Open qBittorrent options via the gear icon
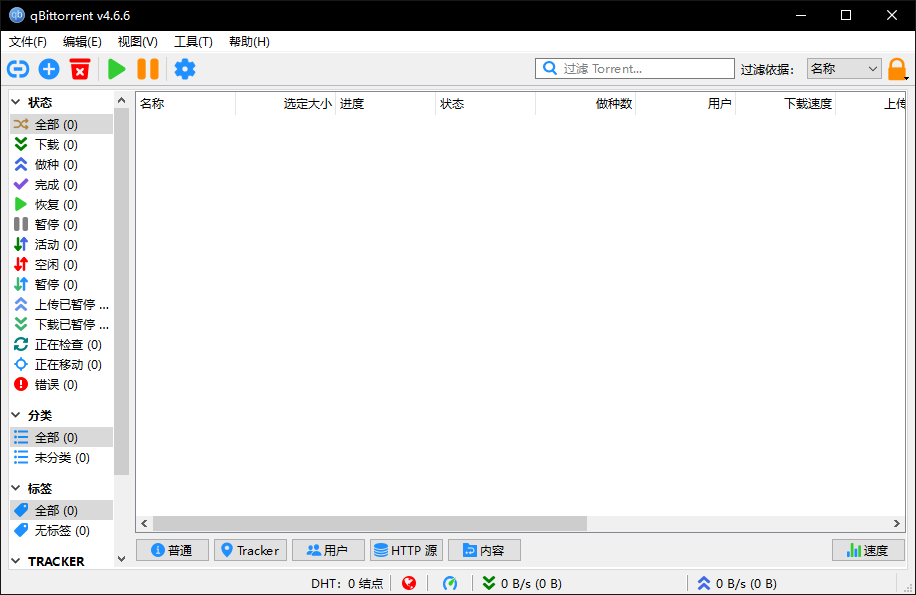This screenshot has width=916, height=595. point(184,69)
